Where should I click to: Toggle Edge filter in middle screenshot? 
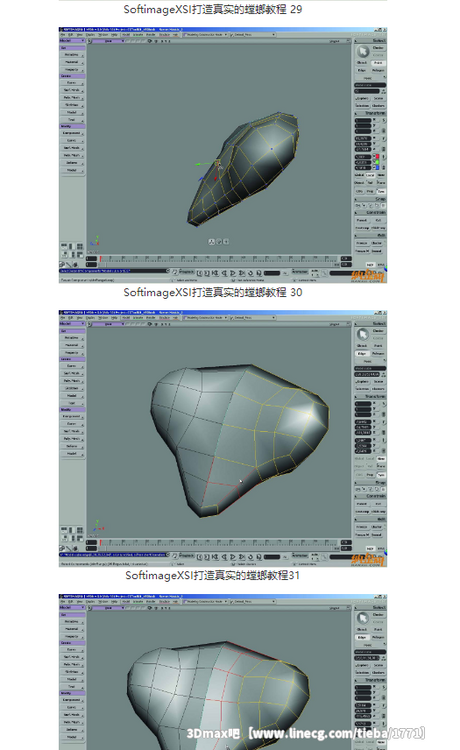point(362,353)
